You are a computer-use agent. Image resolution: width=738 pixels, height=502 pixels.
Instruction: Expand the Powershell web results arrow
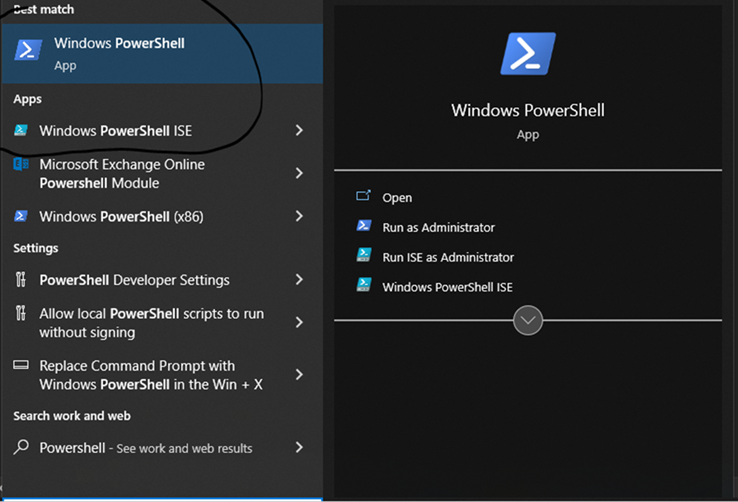point(299,448)
